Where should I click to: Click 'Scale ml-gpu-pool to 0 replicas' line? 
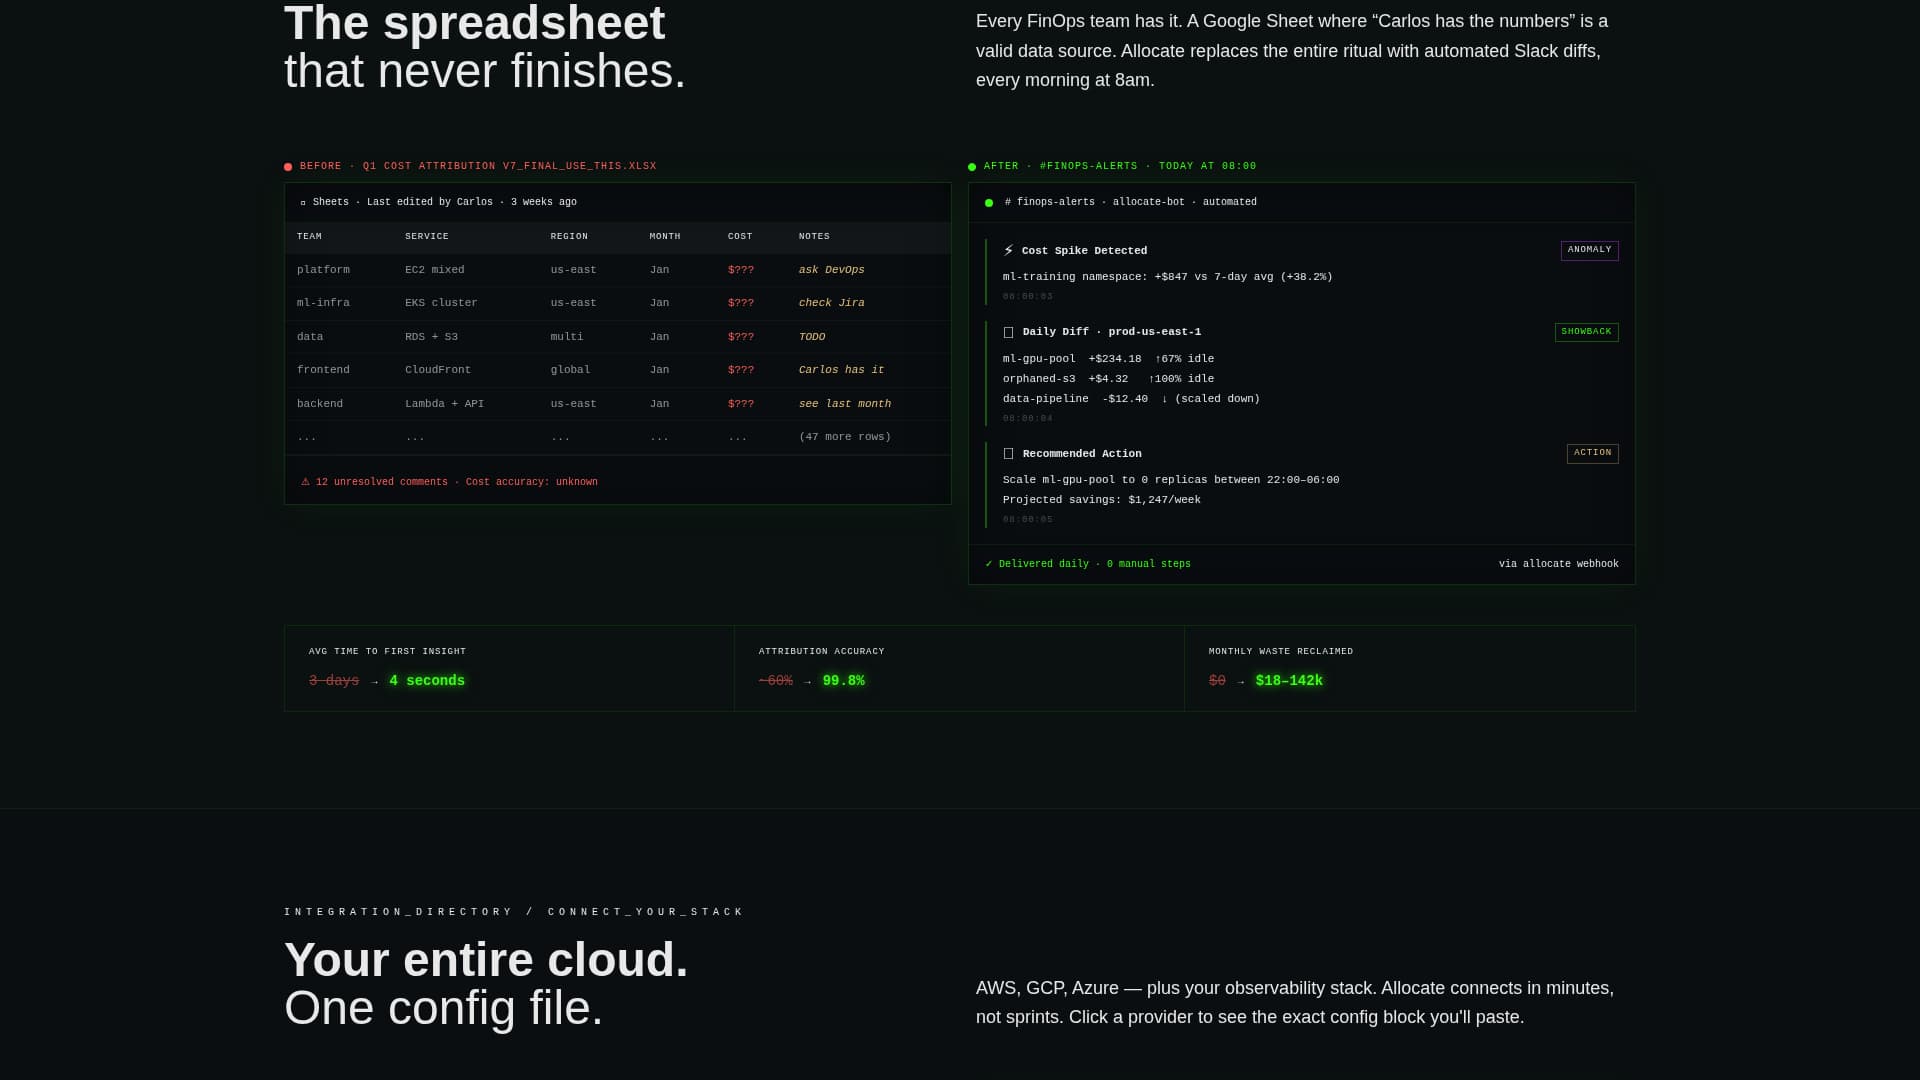click(1171, 480)
